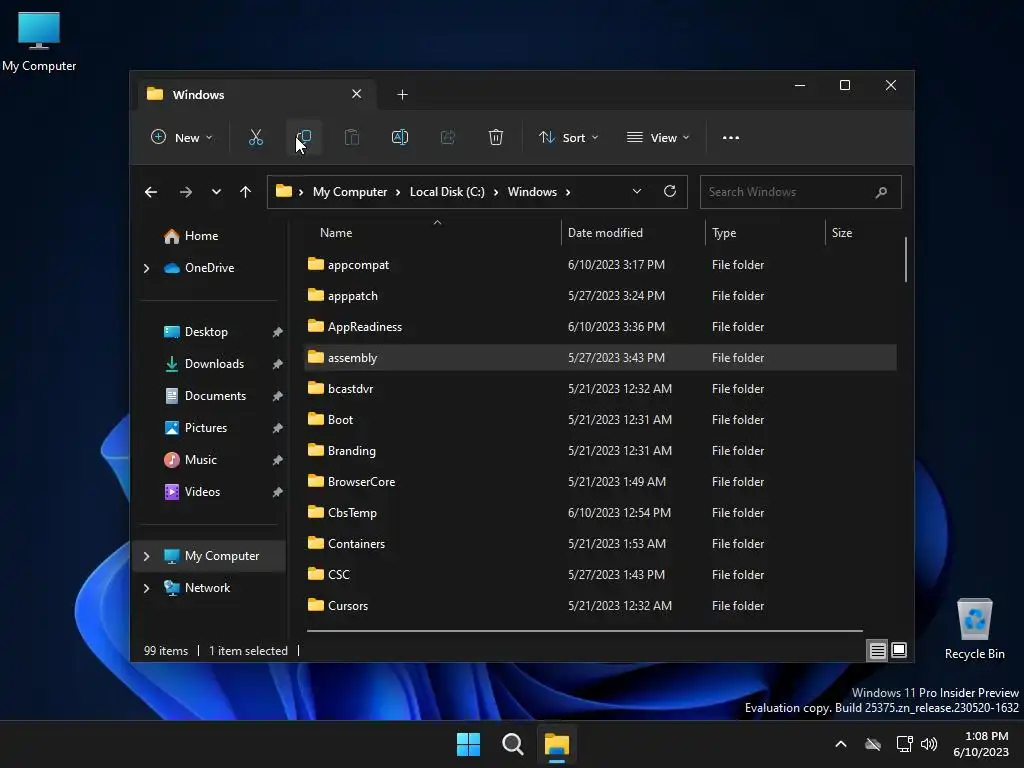
Task: Open taskbar Search
Action: 513,744
